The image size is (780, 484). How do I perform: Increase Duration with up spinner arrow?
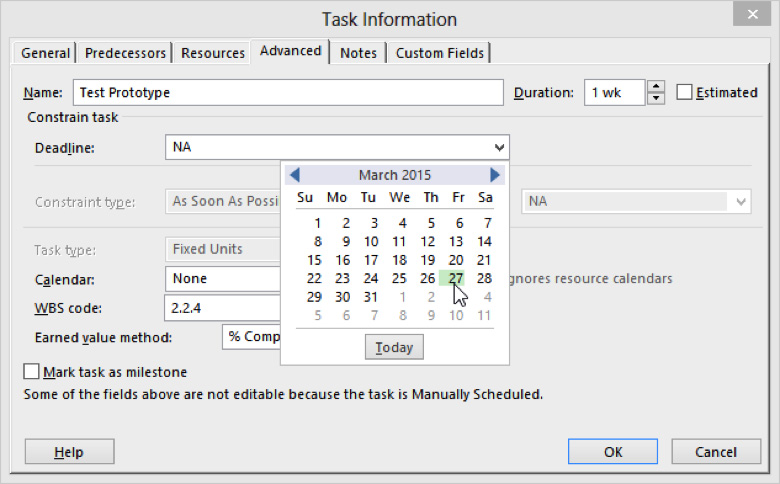tap(656, 87)
